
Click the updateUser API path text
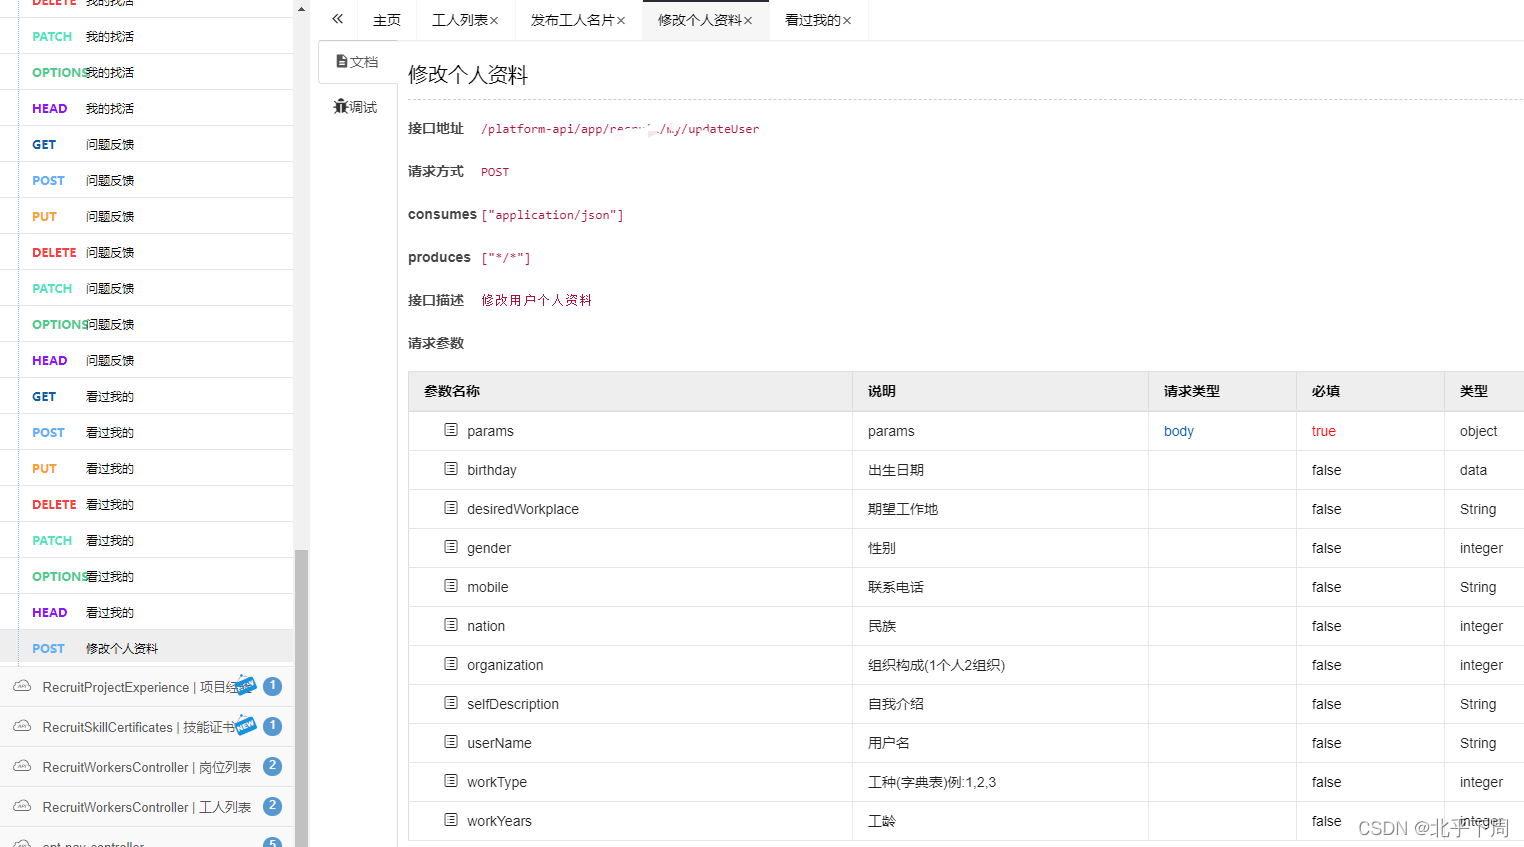tap(620, 129)
